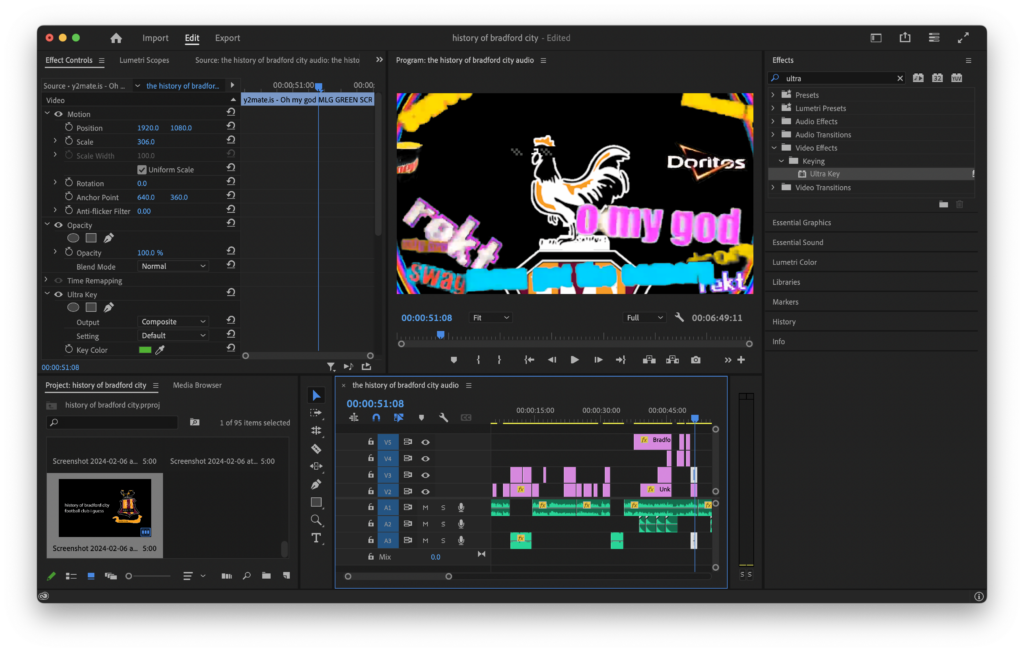Viewport: 1024px width, 652px height.
Task: Open Fit zoom level dropdown
Action: click(x=490, y=318)
